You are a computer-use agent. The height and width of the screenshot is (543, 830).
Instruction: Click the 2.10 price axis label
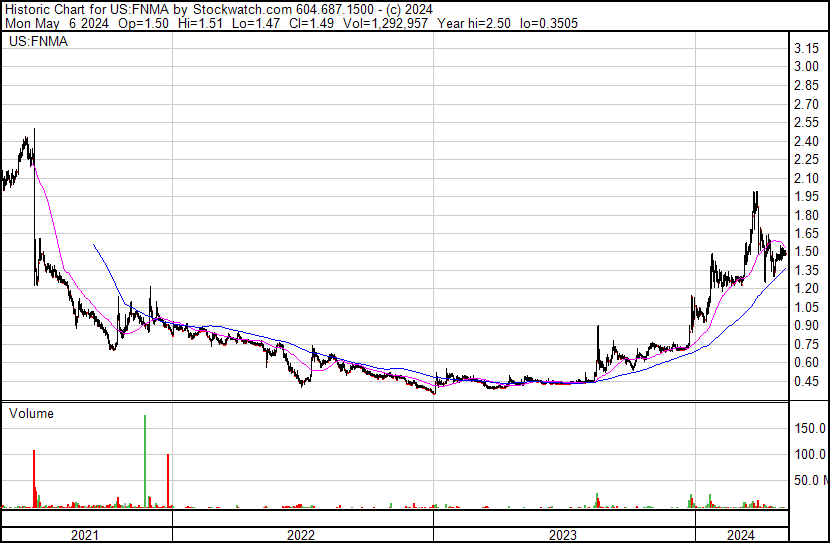[x=807, y=178]
